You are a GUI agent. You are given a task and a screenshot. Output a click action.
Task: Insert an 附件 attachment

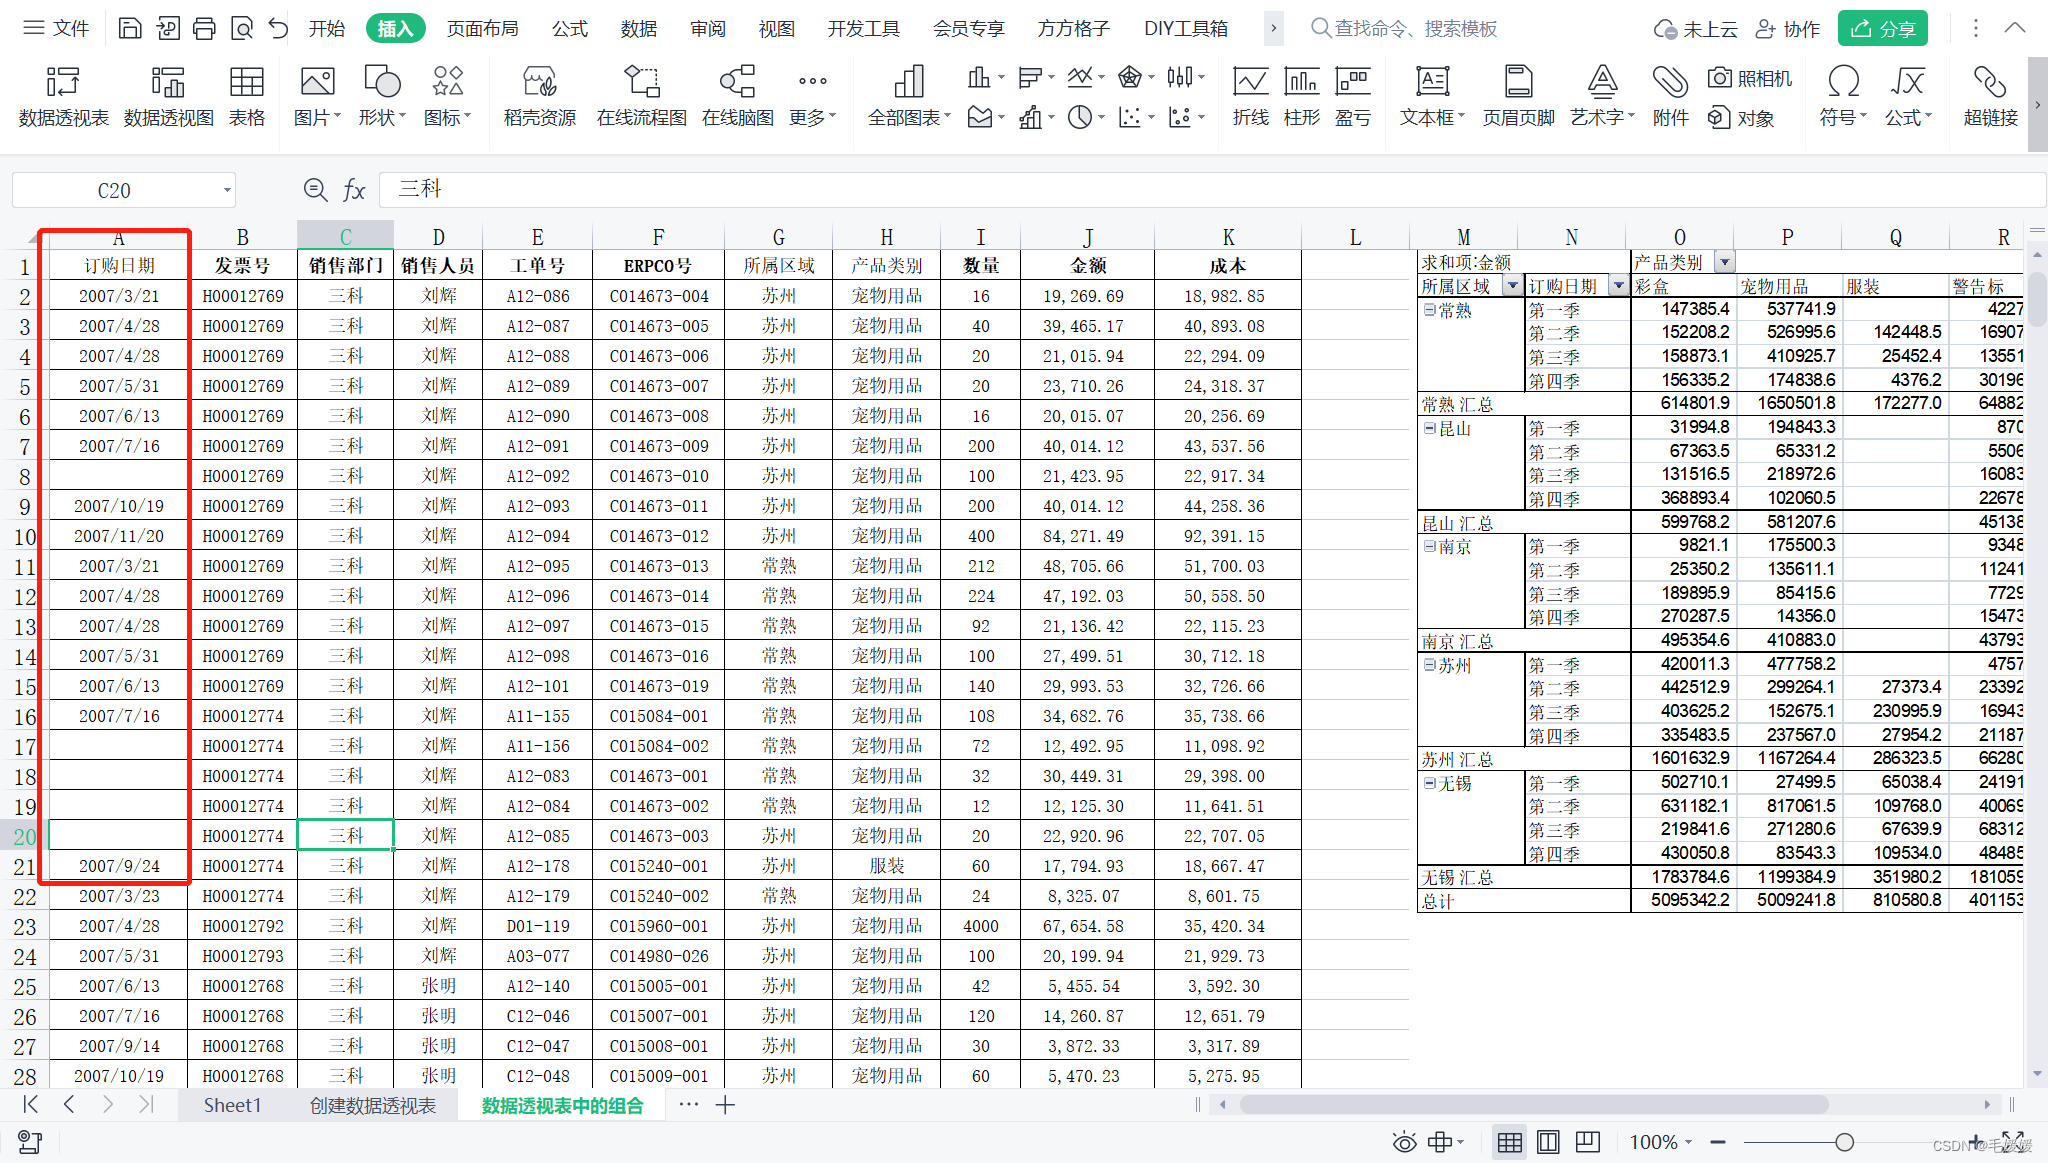(1670, 96)
